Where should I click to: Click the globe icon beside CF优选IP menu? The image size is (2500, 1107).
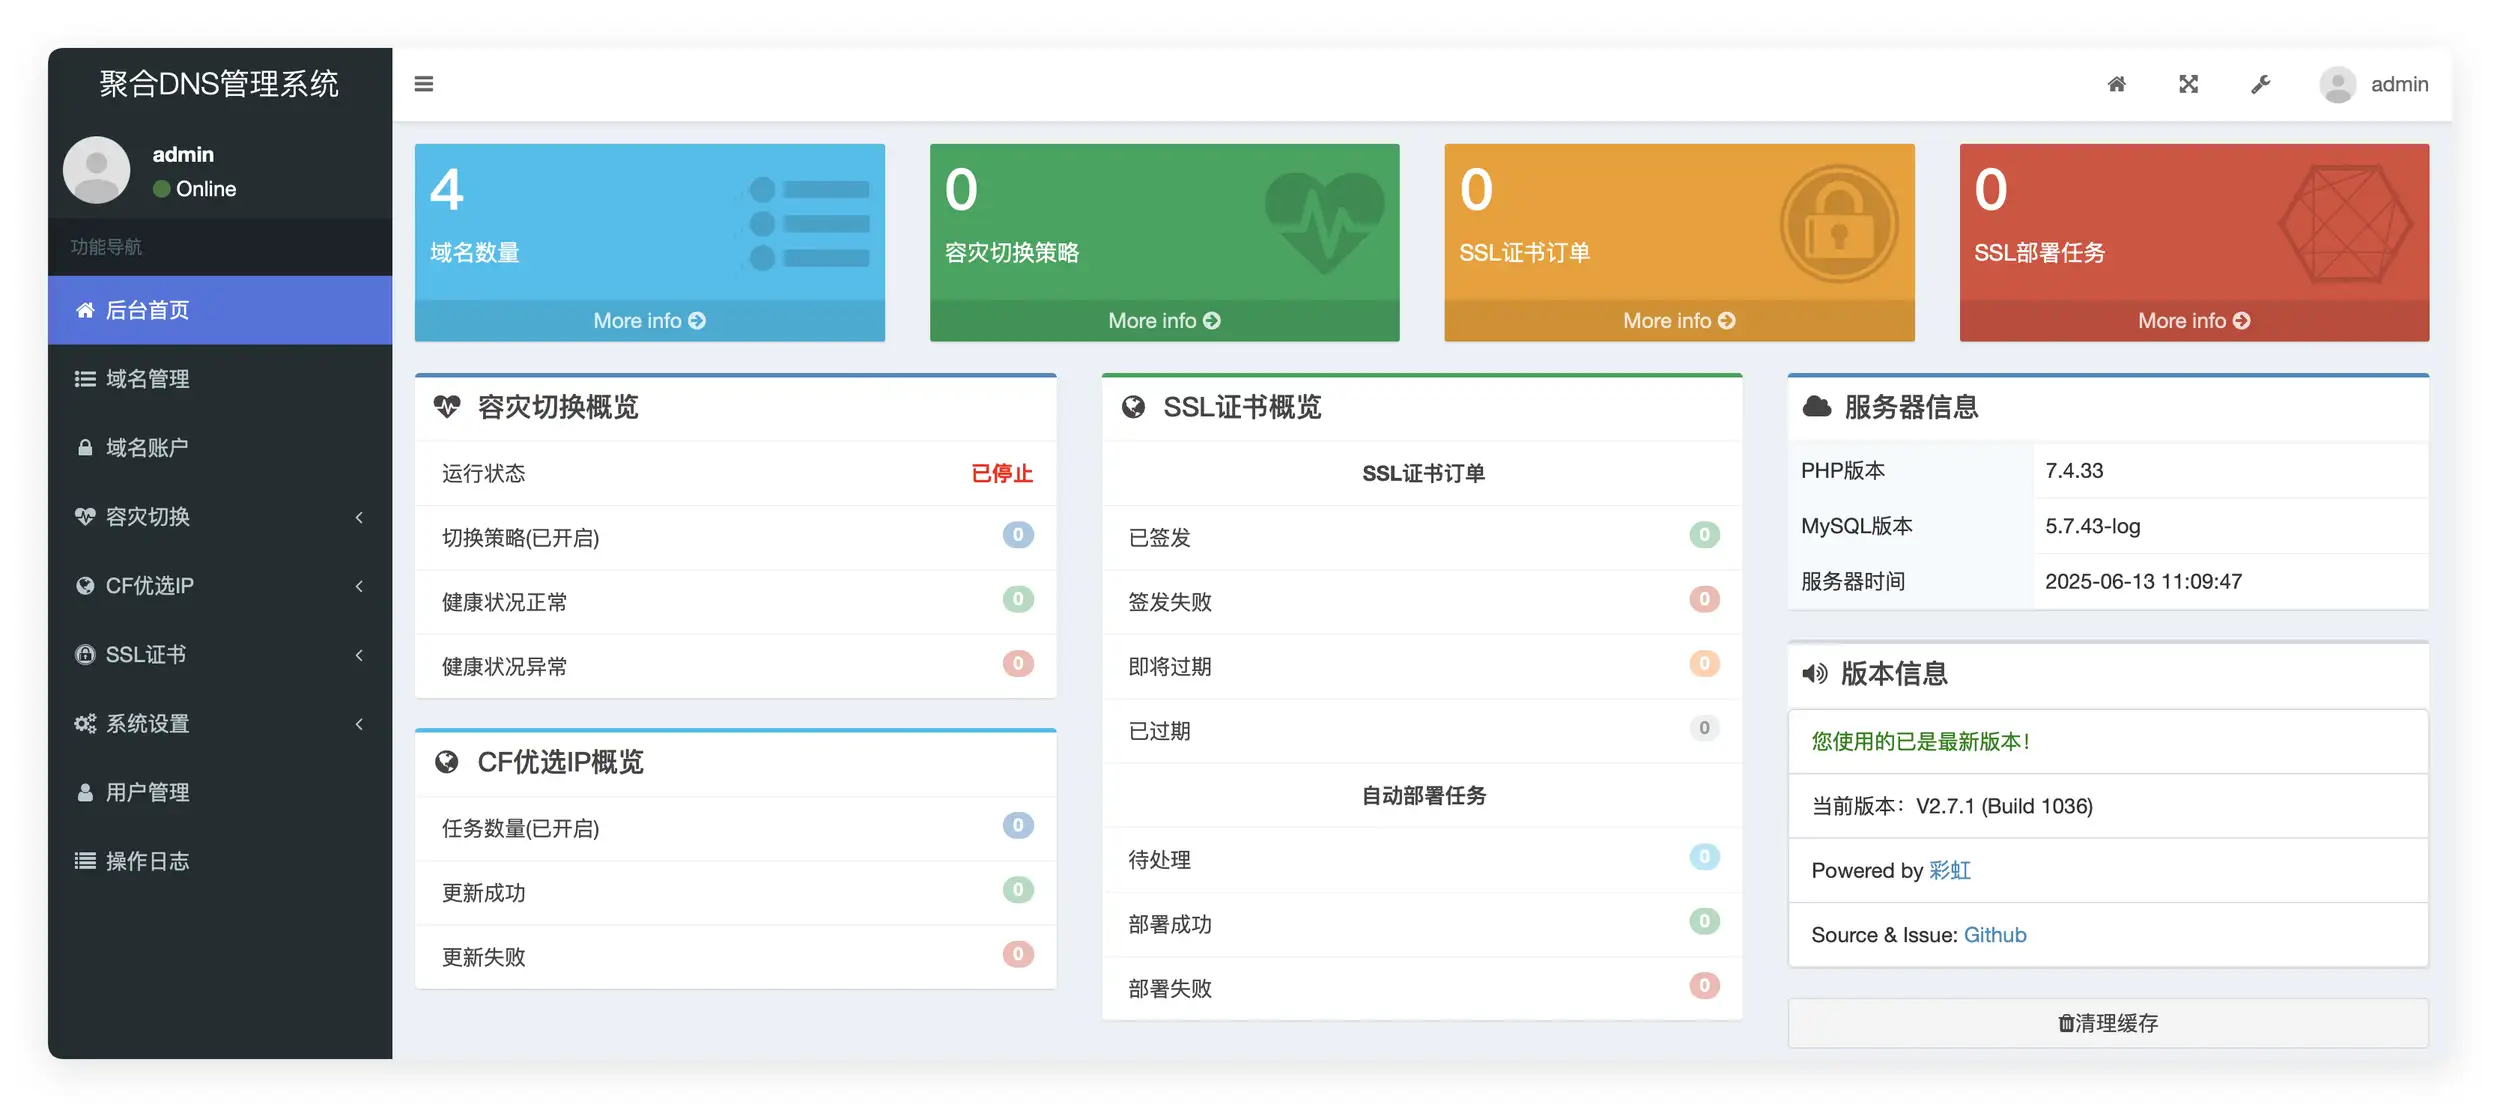click(85, 586)
